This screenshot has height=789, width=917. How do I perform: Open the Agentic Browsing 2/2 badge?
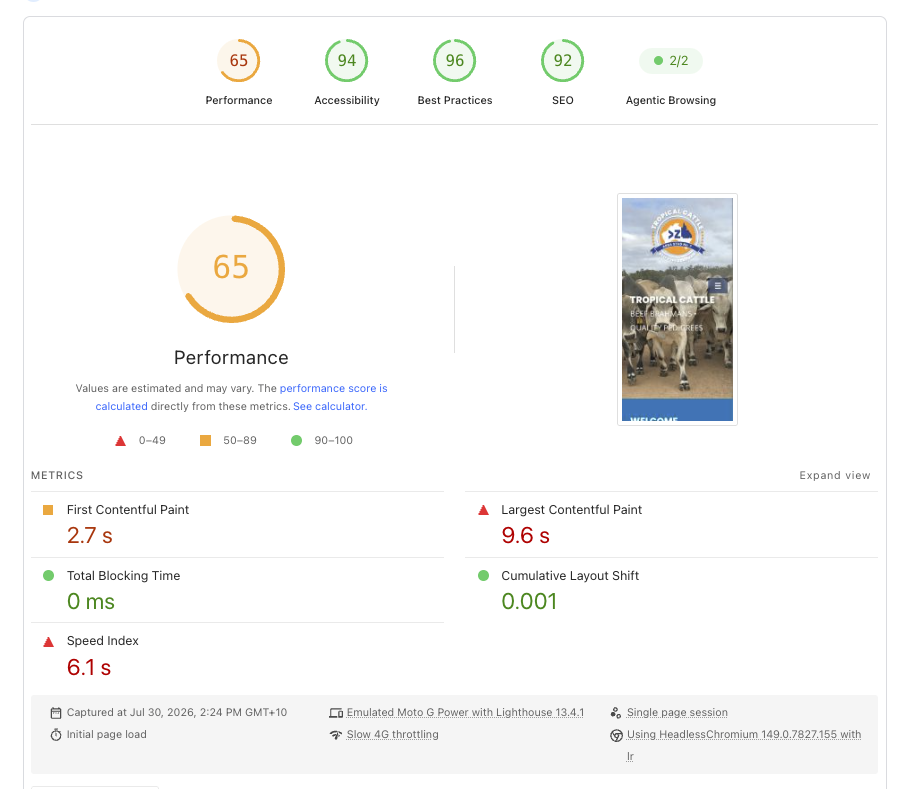click(671, 61)
